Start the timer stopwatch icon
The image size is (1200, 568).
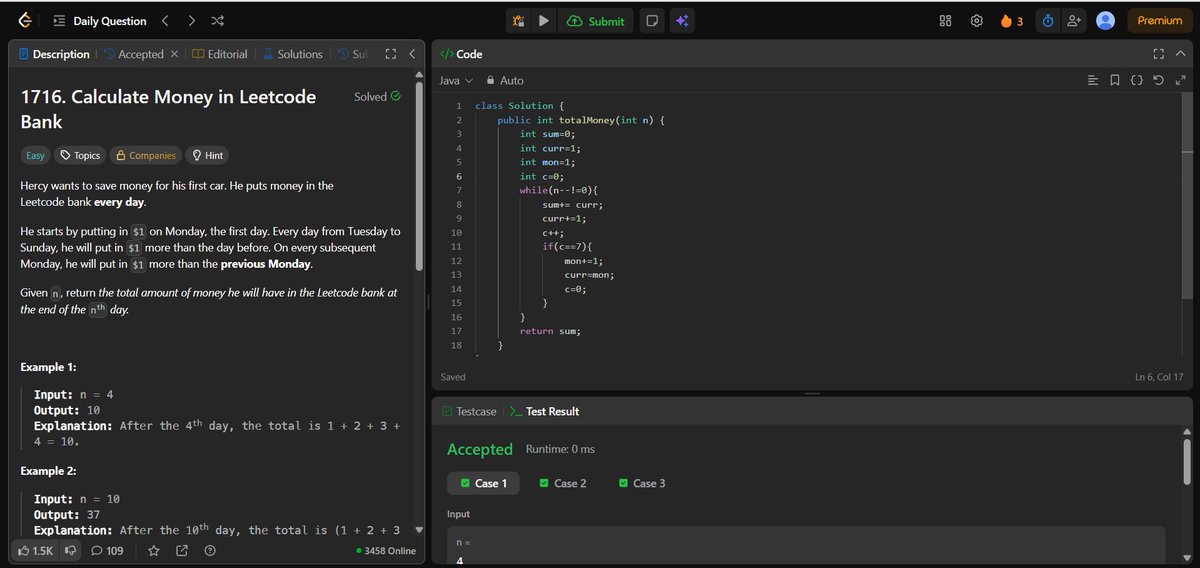pyautogui.click(x=1048, y=21)
